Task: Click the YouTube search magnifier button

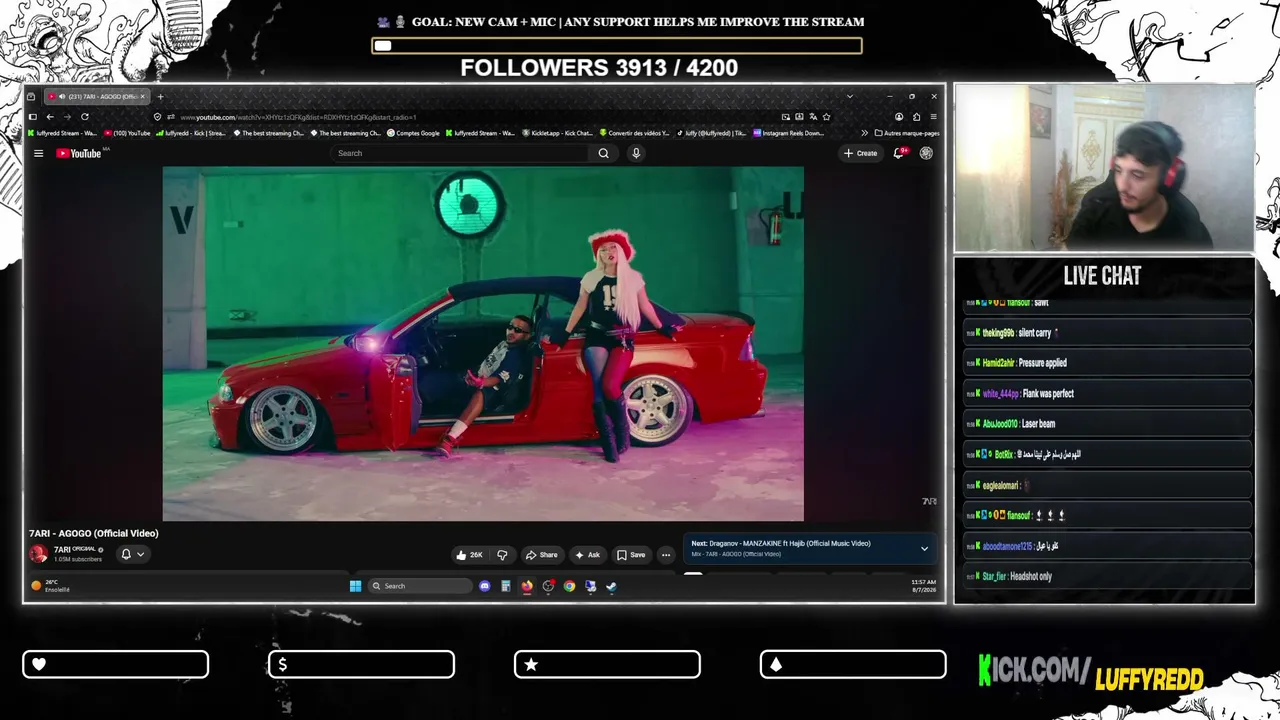Action: click(603, 153)
